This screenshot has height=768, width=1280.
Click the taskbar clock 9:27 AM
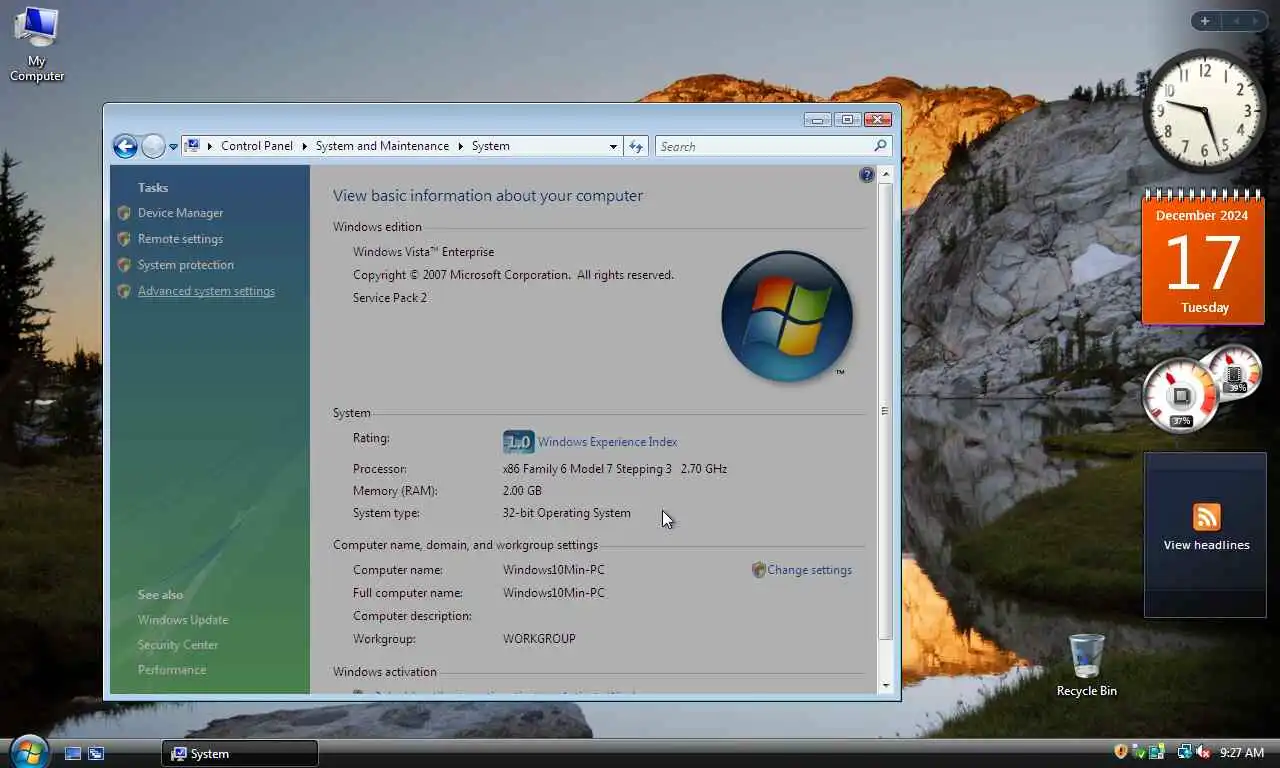tap(1242, 752)
